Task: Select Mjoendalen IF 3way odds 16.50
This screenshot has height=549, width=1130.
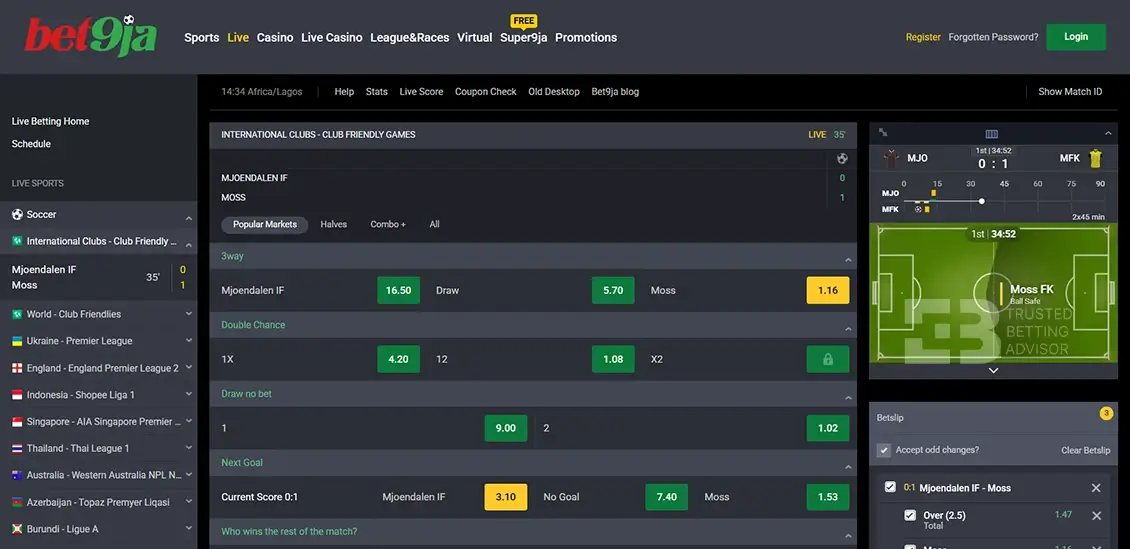Action: click(399, 290)
